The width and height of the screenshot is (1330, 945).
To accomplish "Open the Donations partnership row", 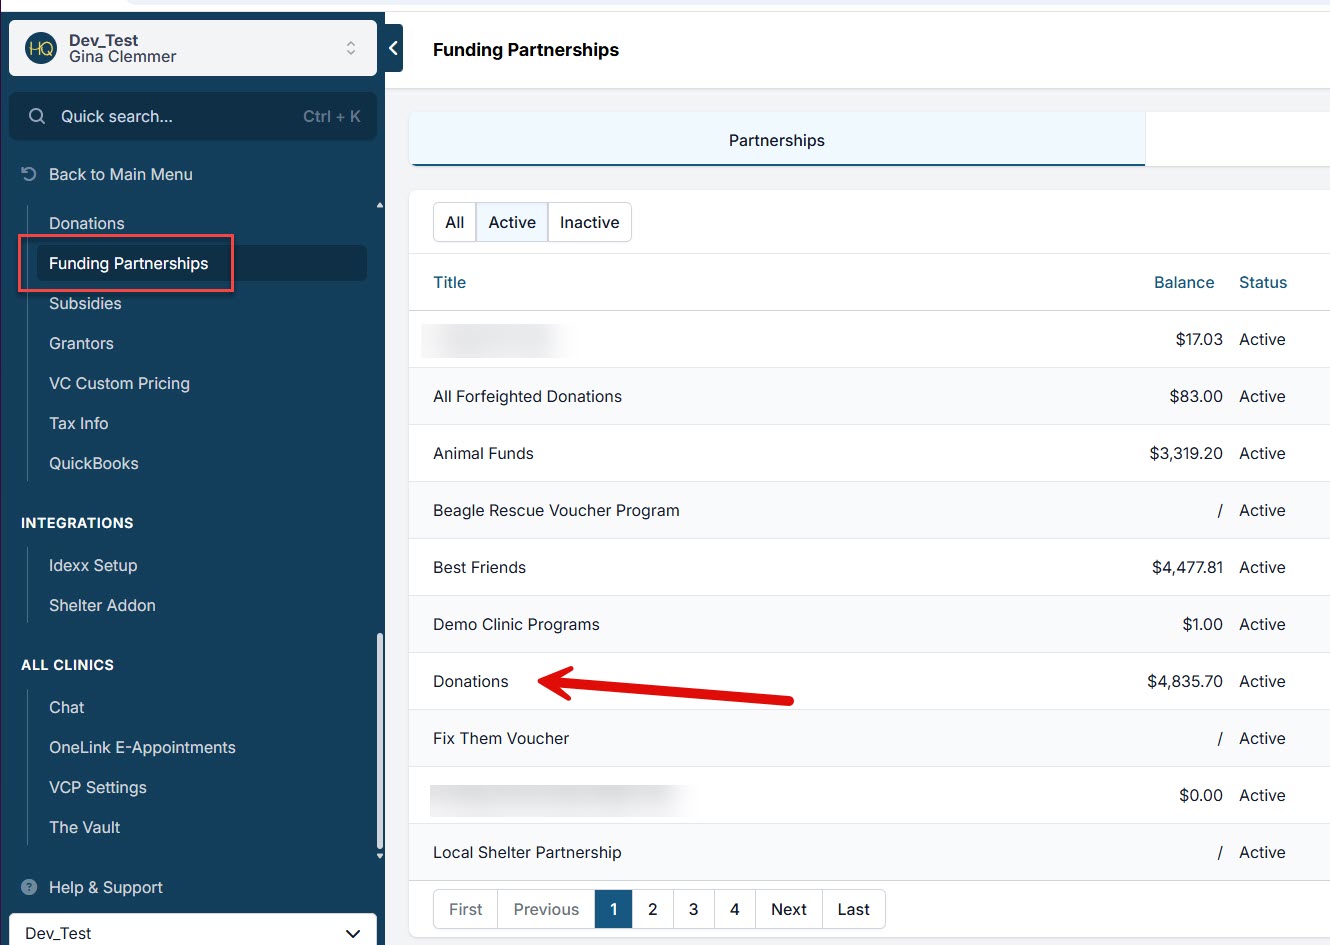I will coord(471,681).
